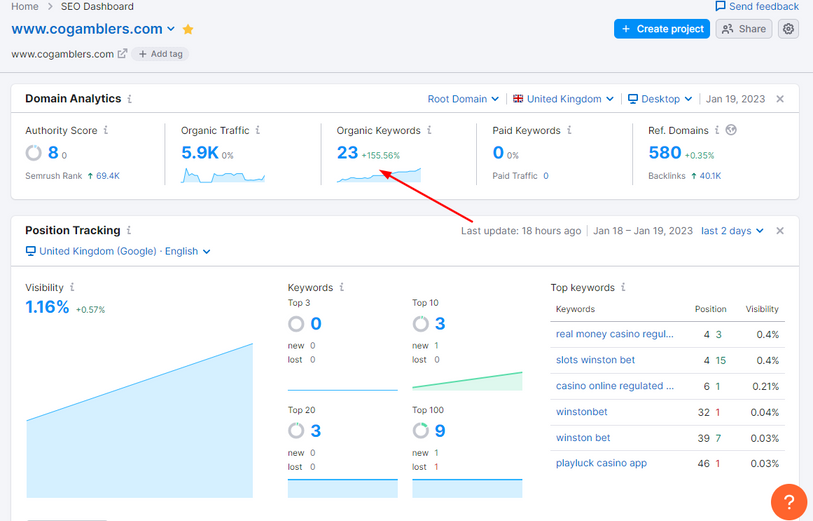Screen dimensions: 813x521
Task: Click the Top 3 keywords count 0
Action: click(316, 324)
